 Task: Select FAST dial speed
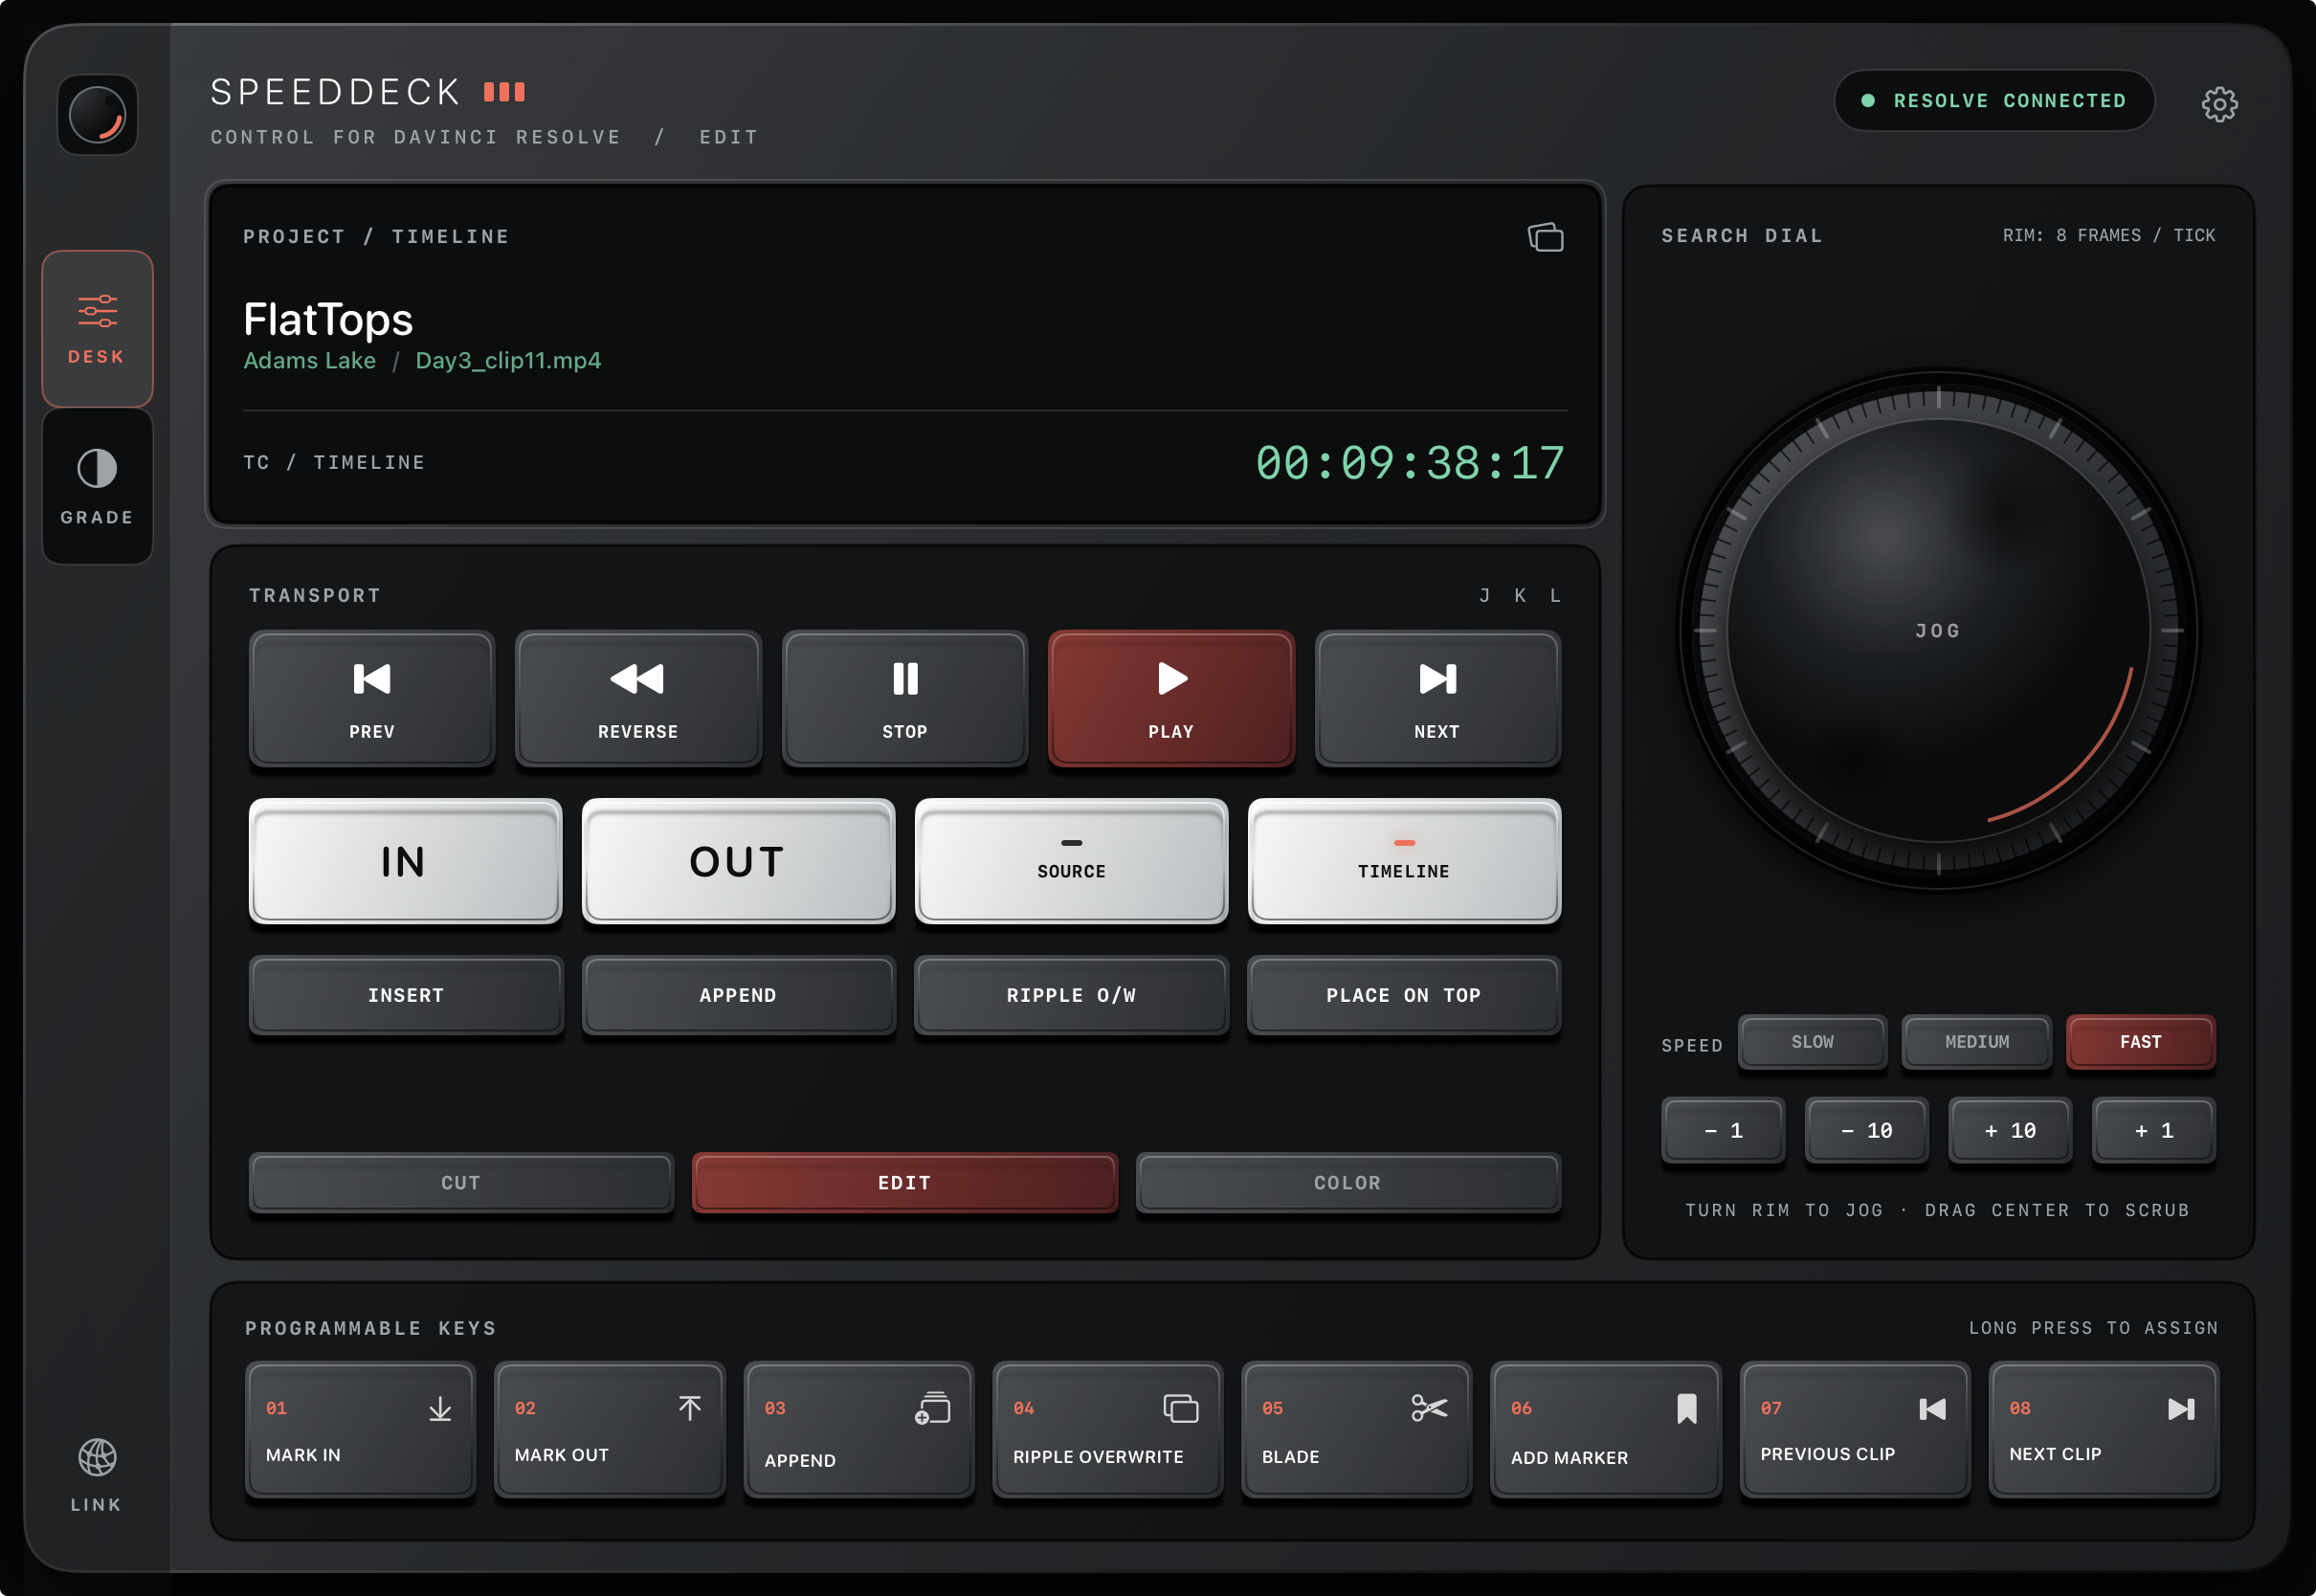point(2141,1042)
